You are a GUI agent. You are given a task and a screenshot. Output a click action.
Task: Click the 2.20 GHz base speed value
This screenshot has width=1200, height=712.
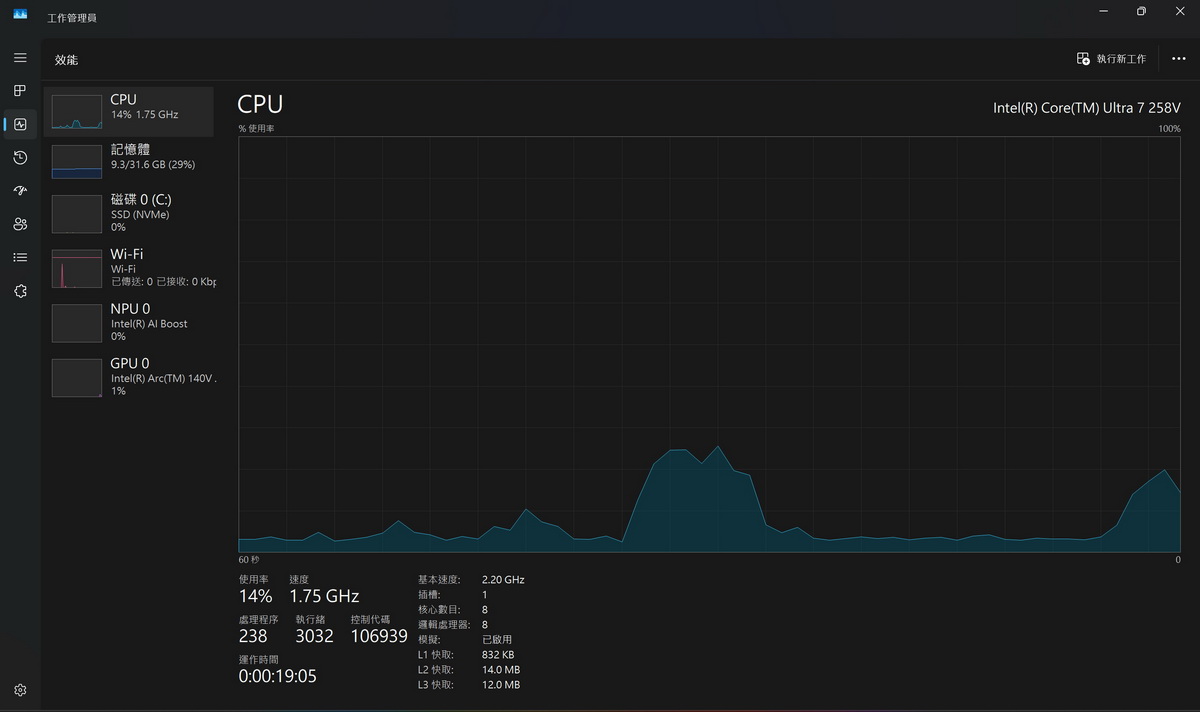point(503,579)
